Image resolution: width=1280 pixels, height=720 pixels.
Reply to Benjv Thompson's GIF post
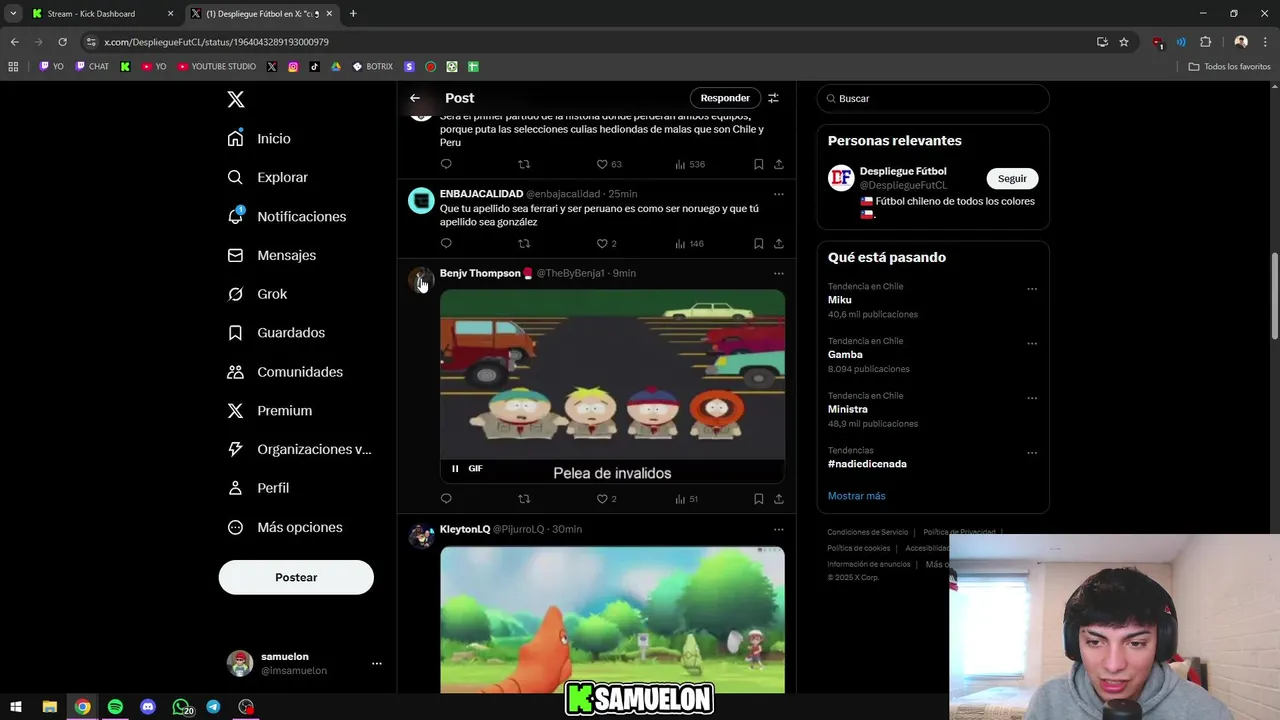[446, 498]
